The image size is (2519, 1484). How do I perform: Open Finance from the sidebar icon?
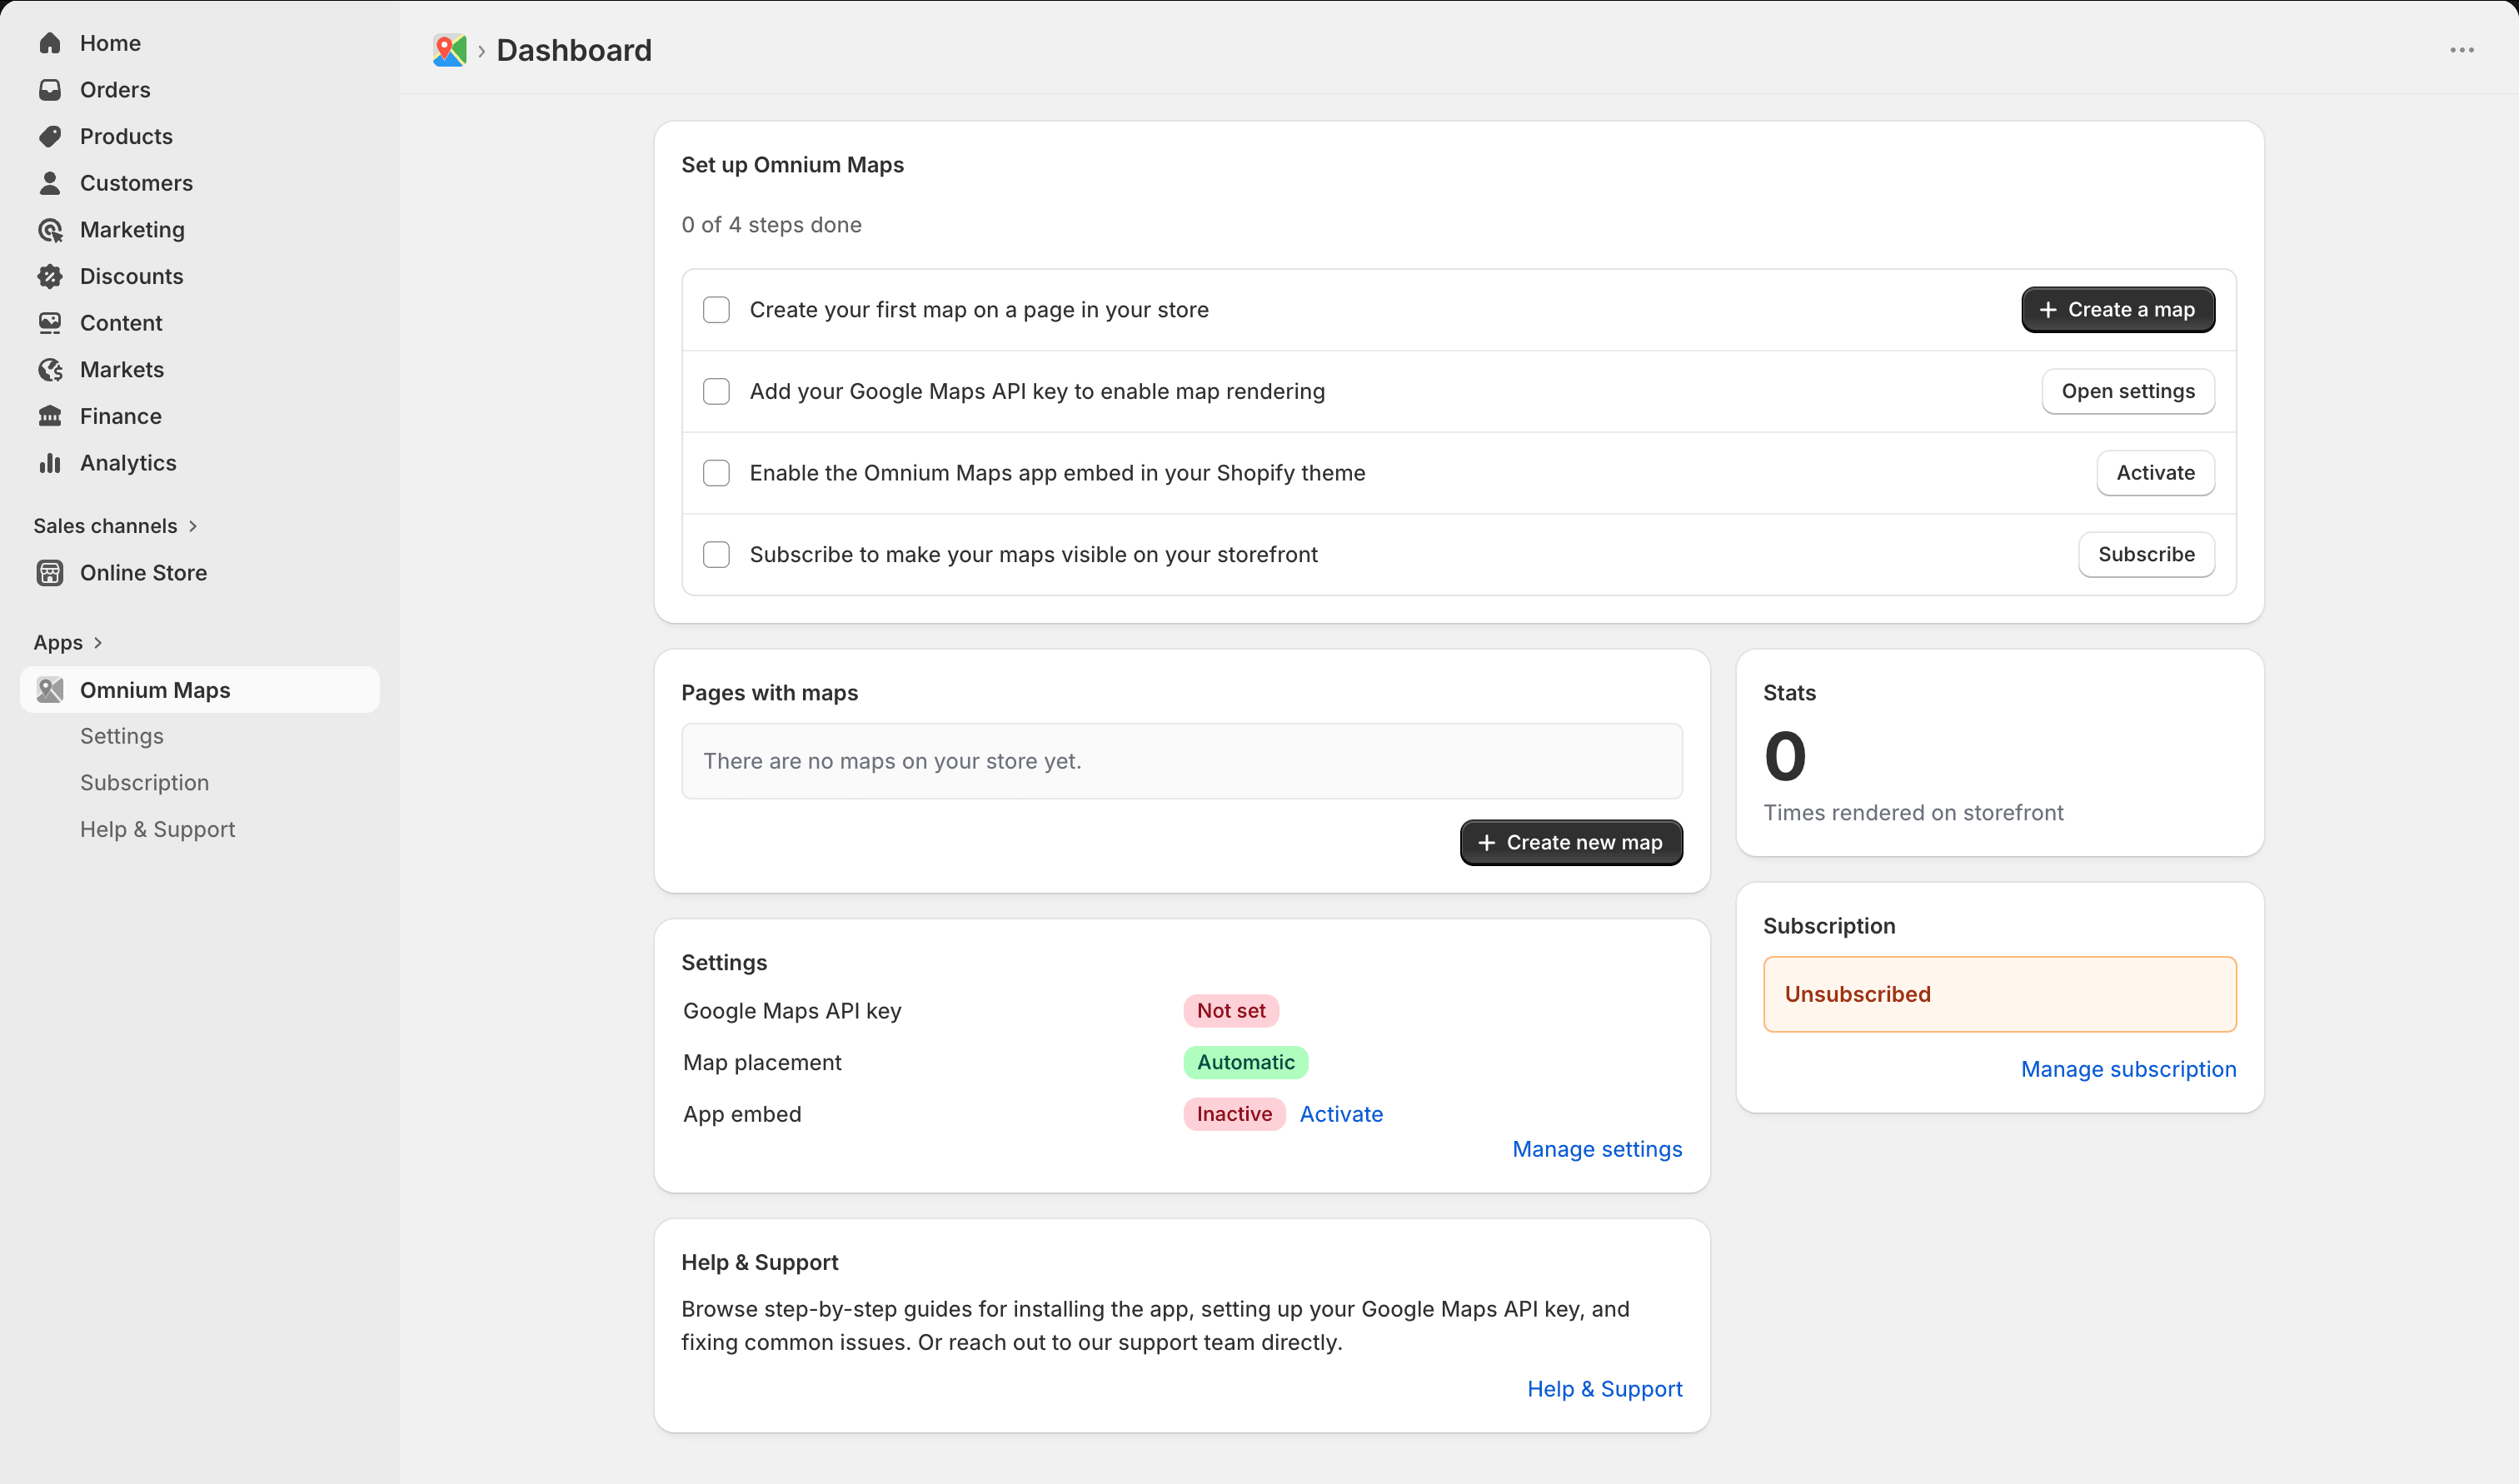[50, 416]
